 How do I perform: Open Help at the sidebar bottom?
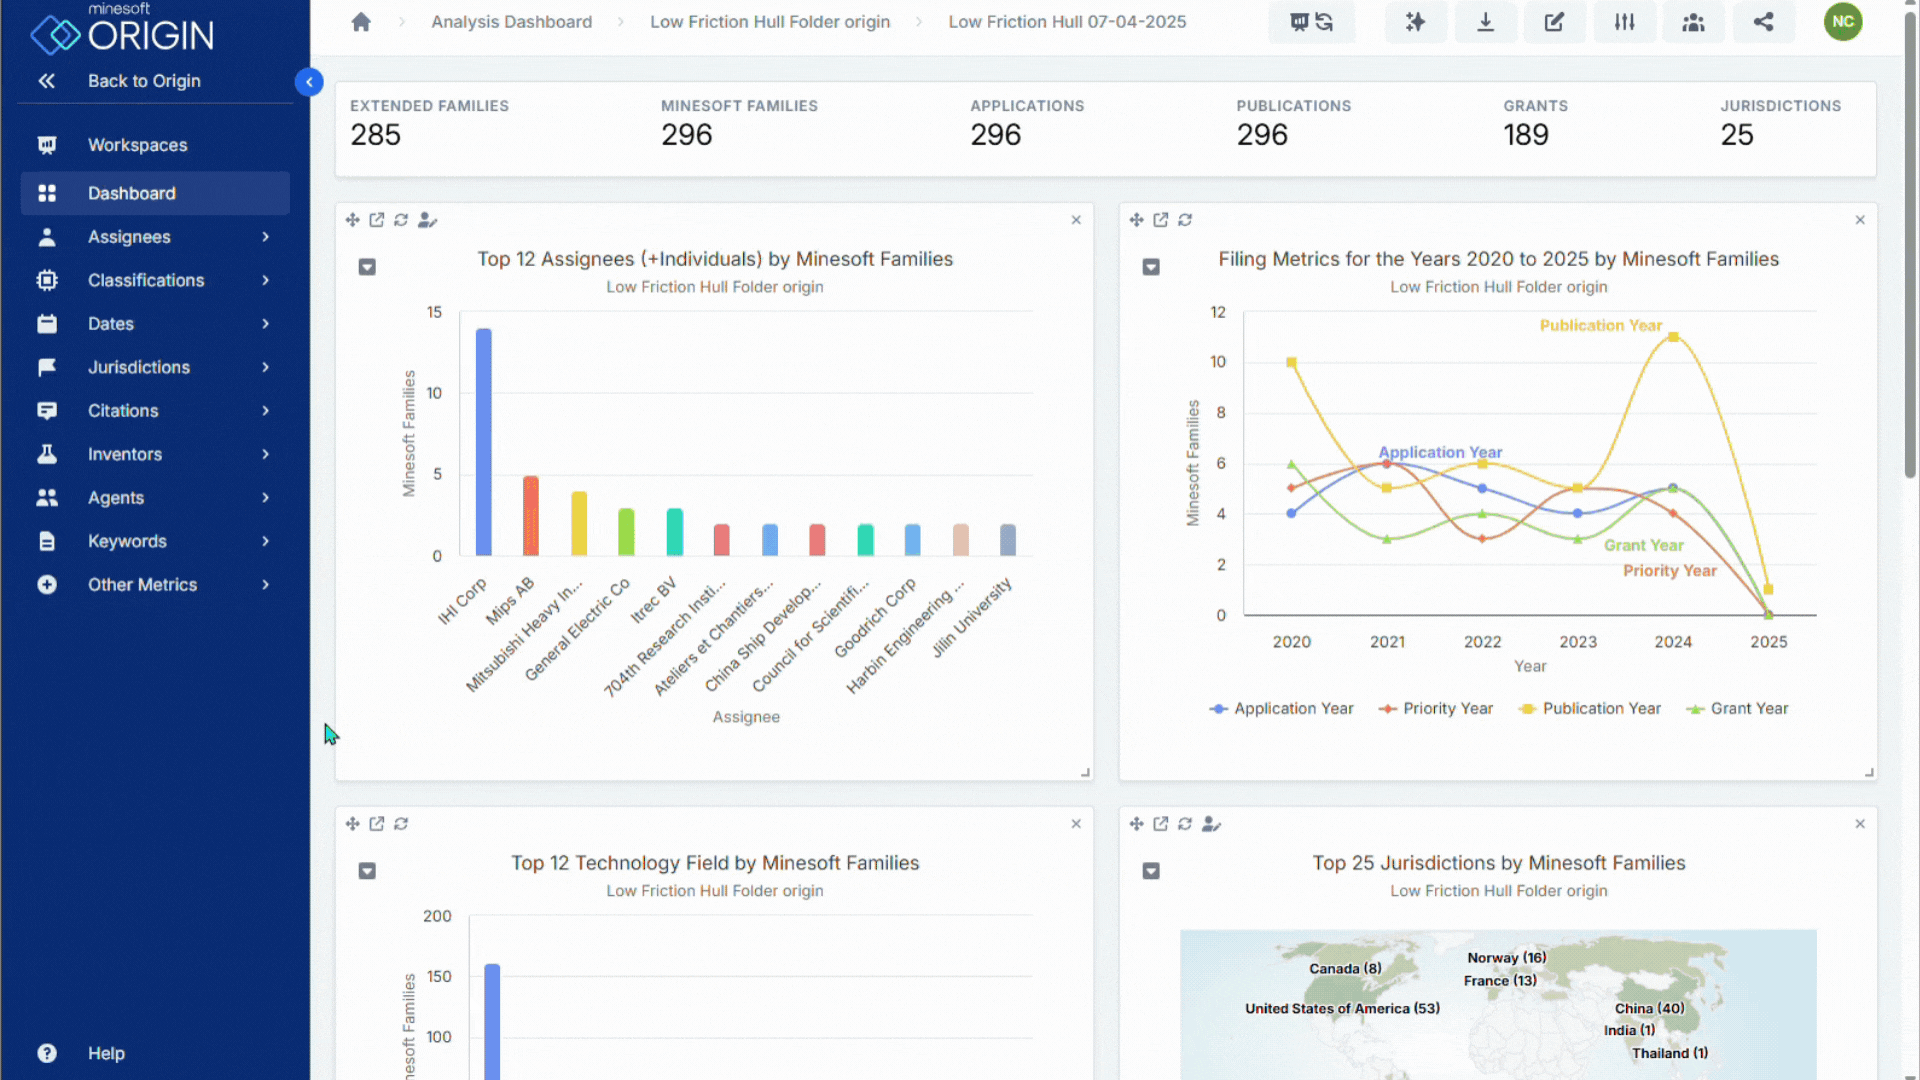point(155,1053)
